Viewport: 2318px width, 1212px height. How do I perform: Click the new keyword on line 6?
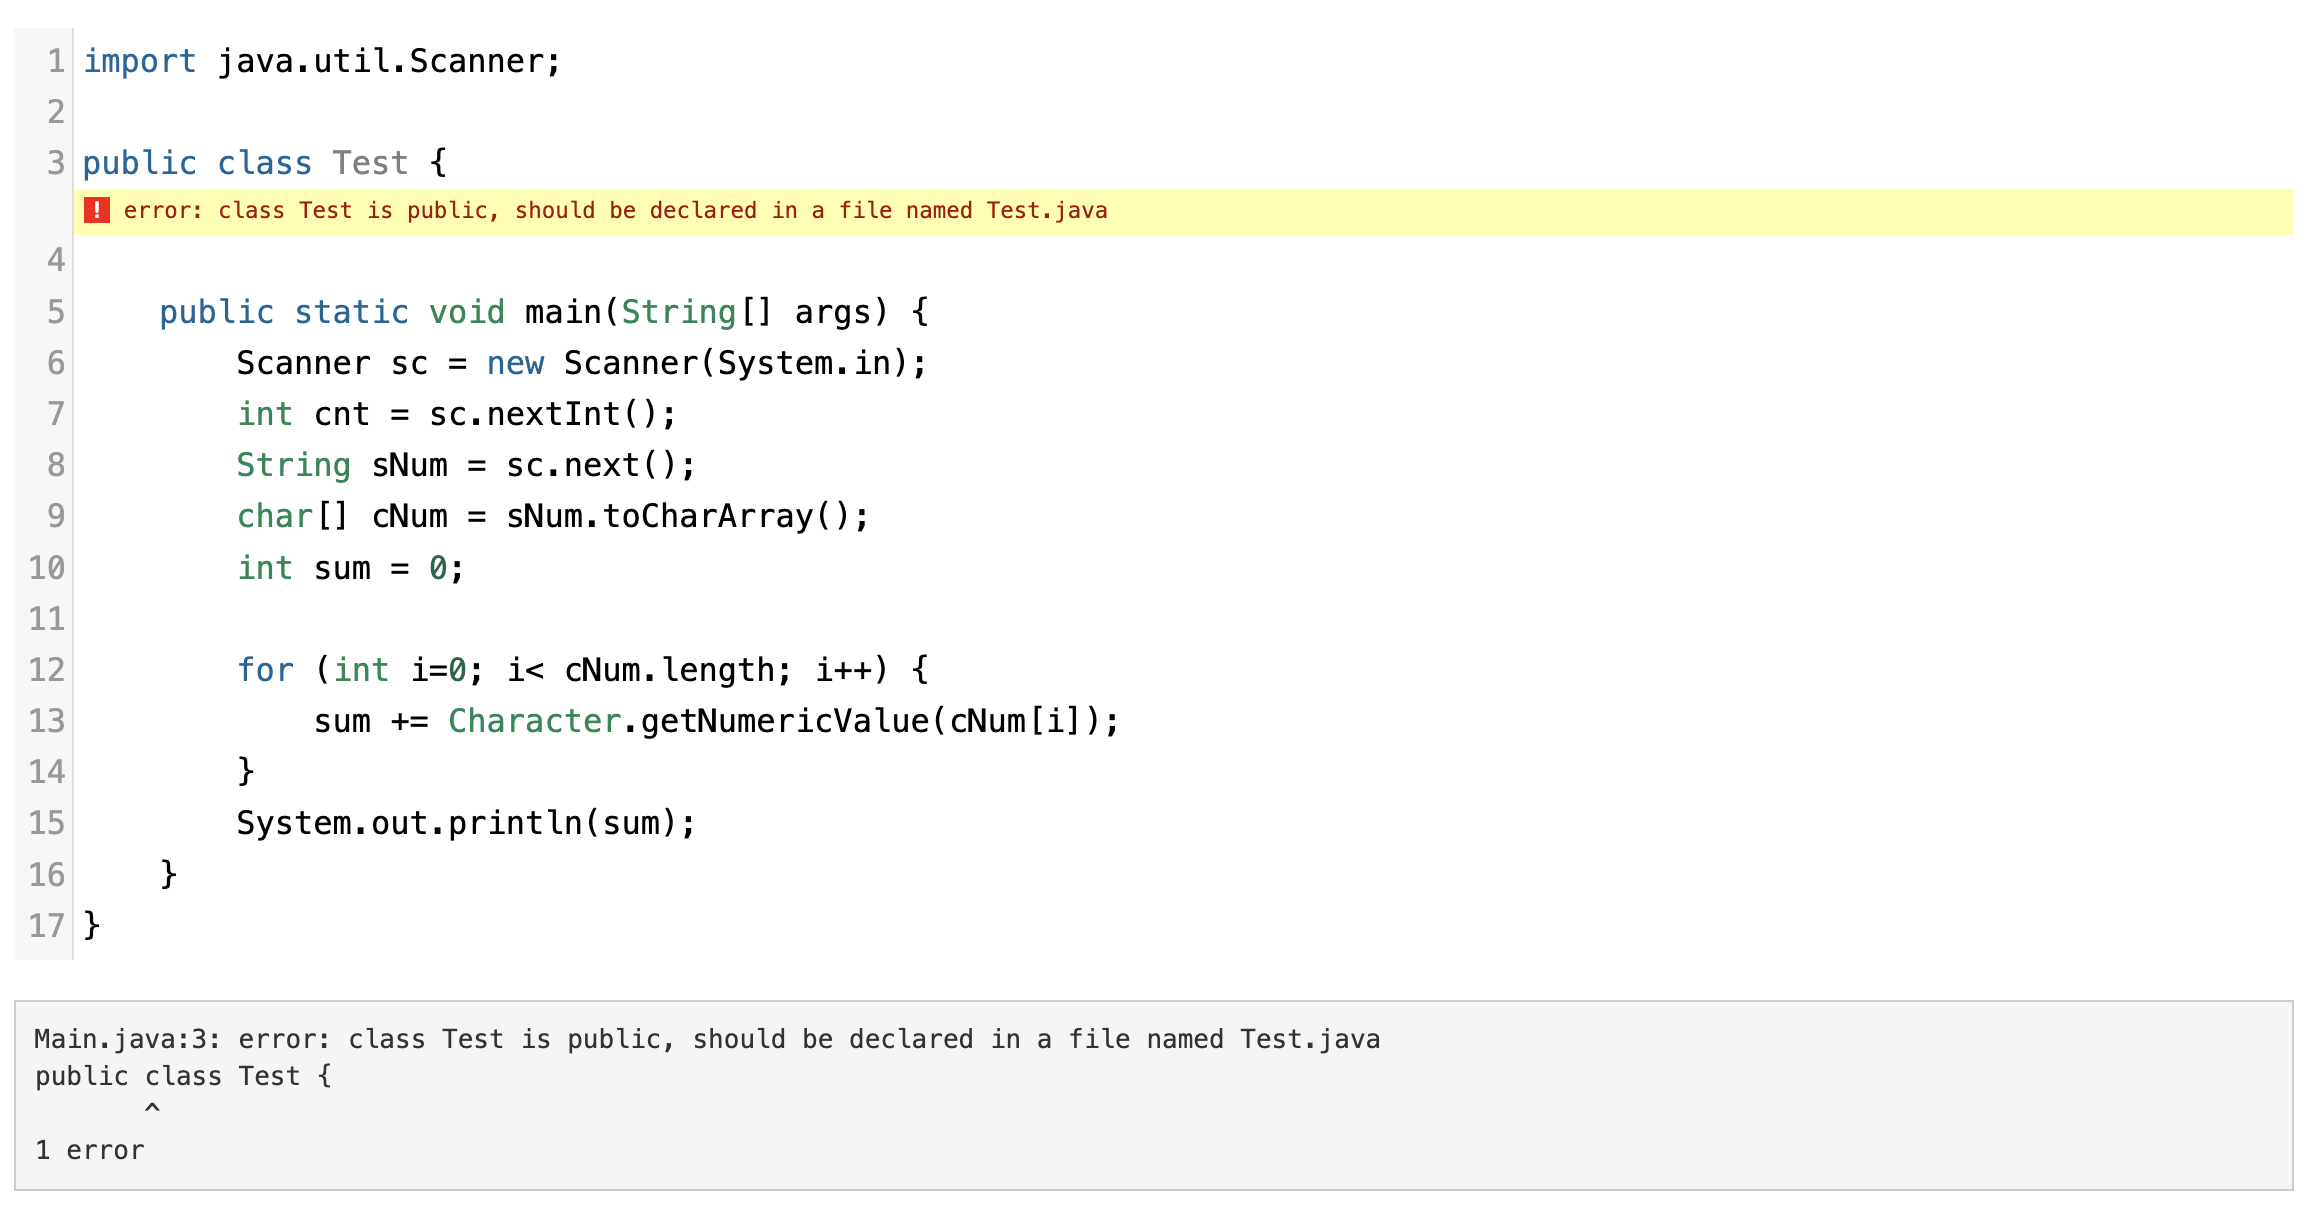[x=515, y=363]
